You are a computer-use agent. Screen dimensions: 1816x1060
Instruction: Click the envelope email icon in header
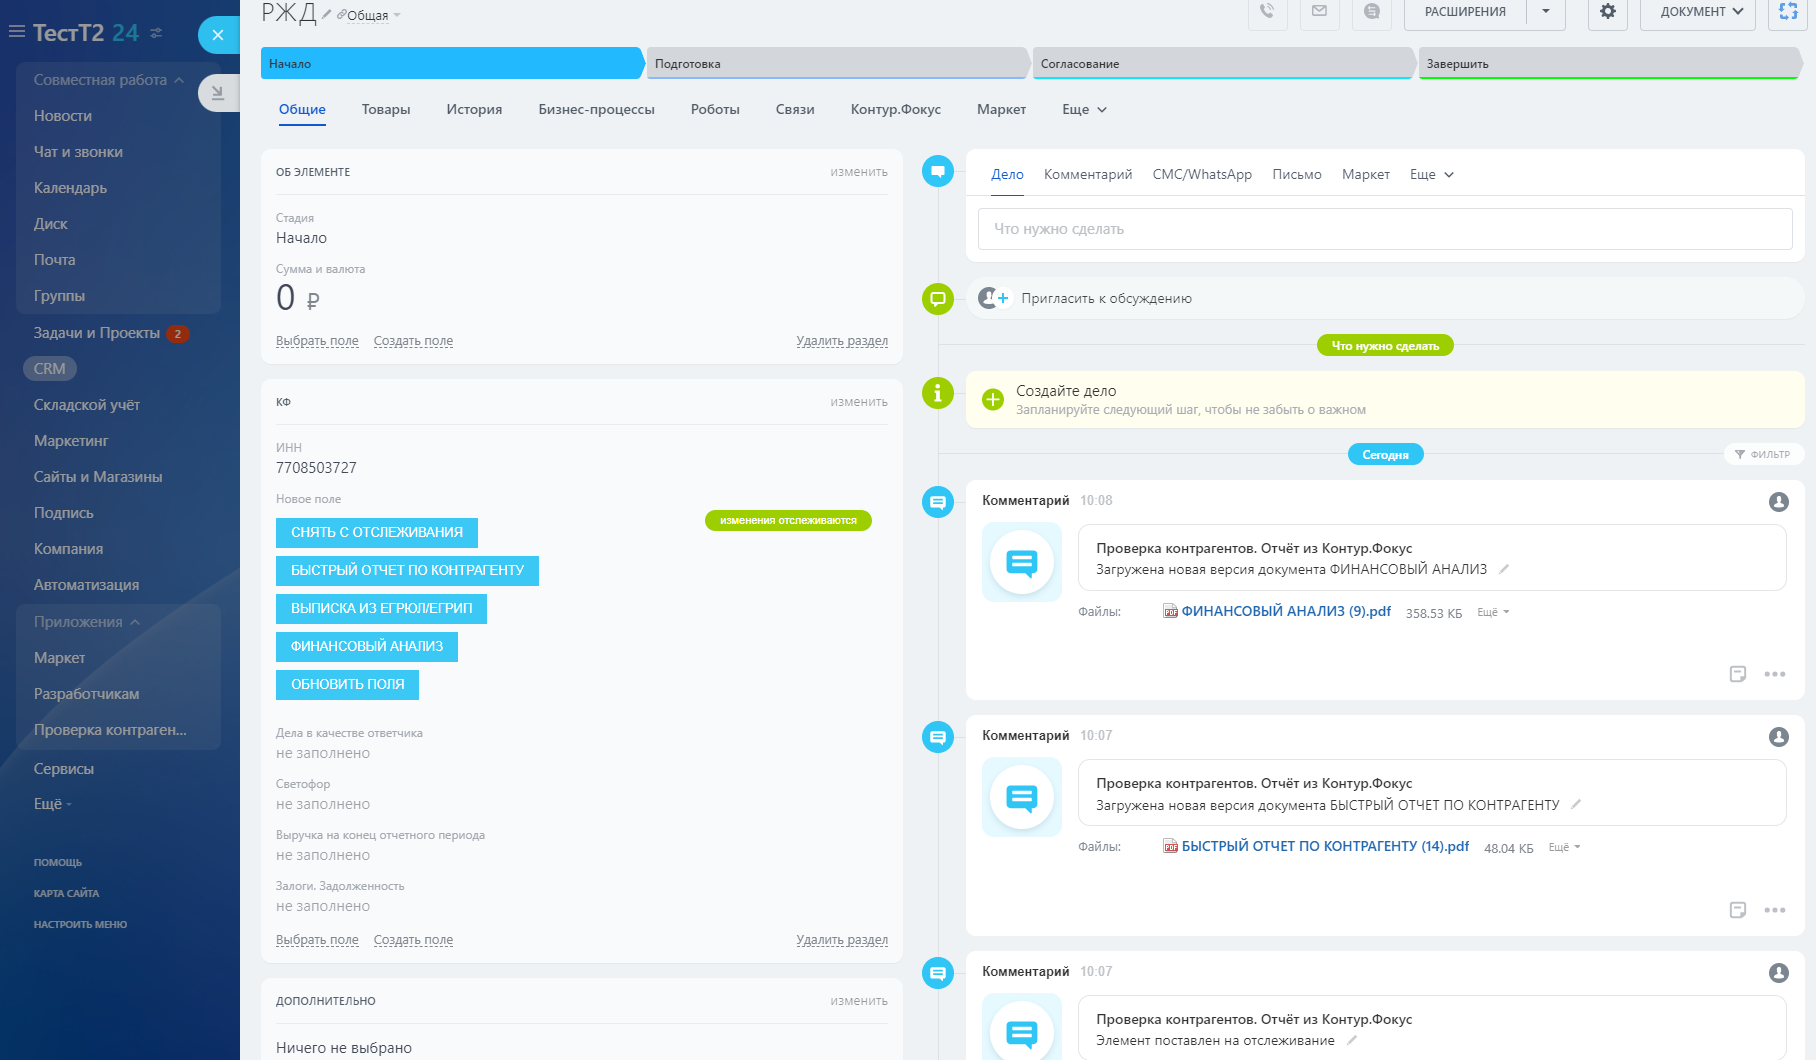[1319, 12]
